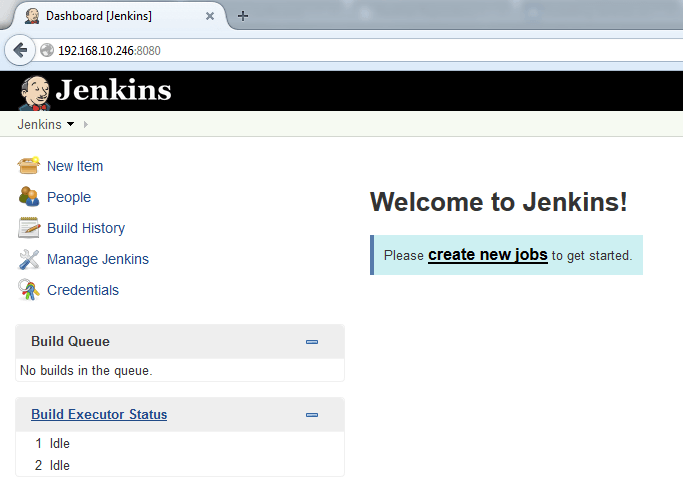Open the New Item link
The width and height of the screenshot is (683, 490).
(75, 166)
